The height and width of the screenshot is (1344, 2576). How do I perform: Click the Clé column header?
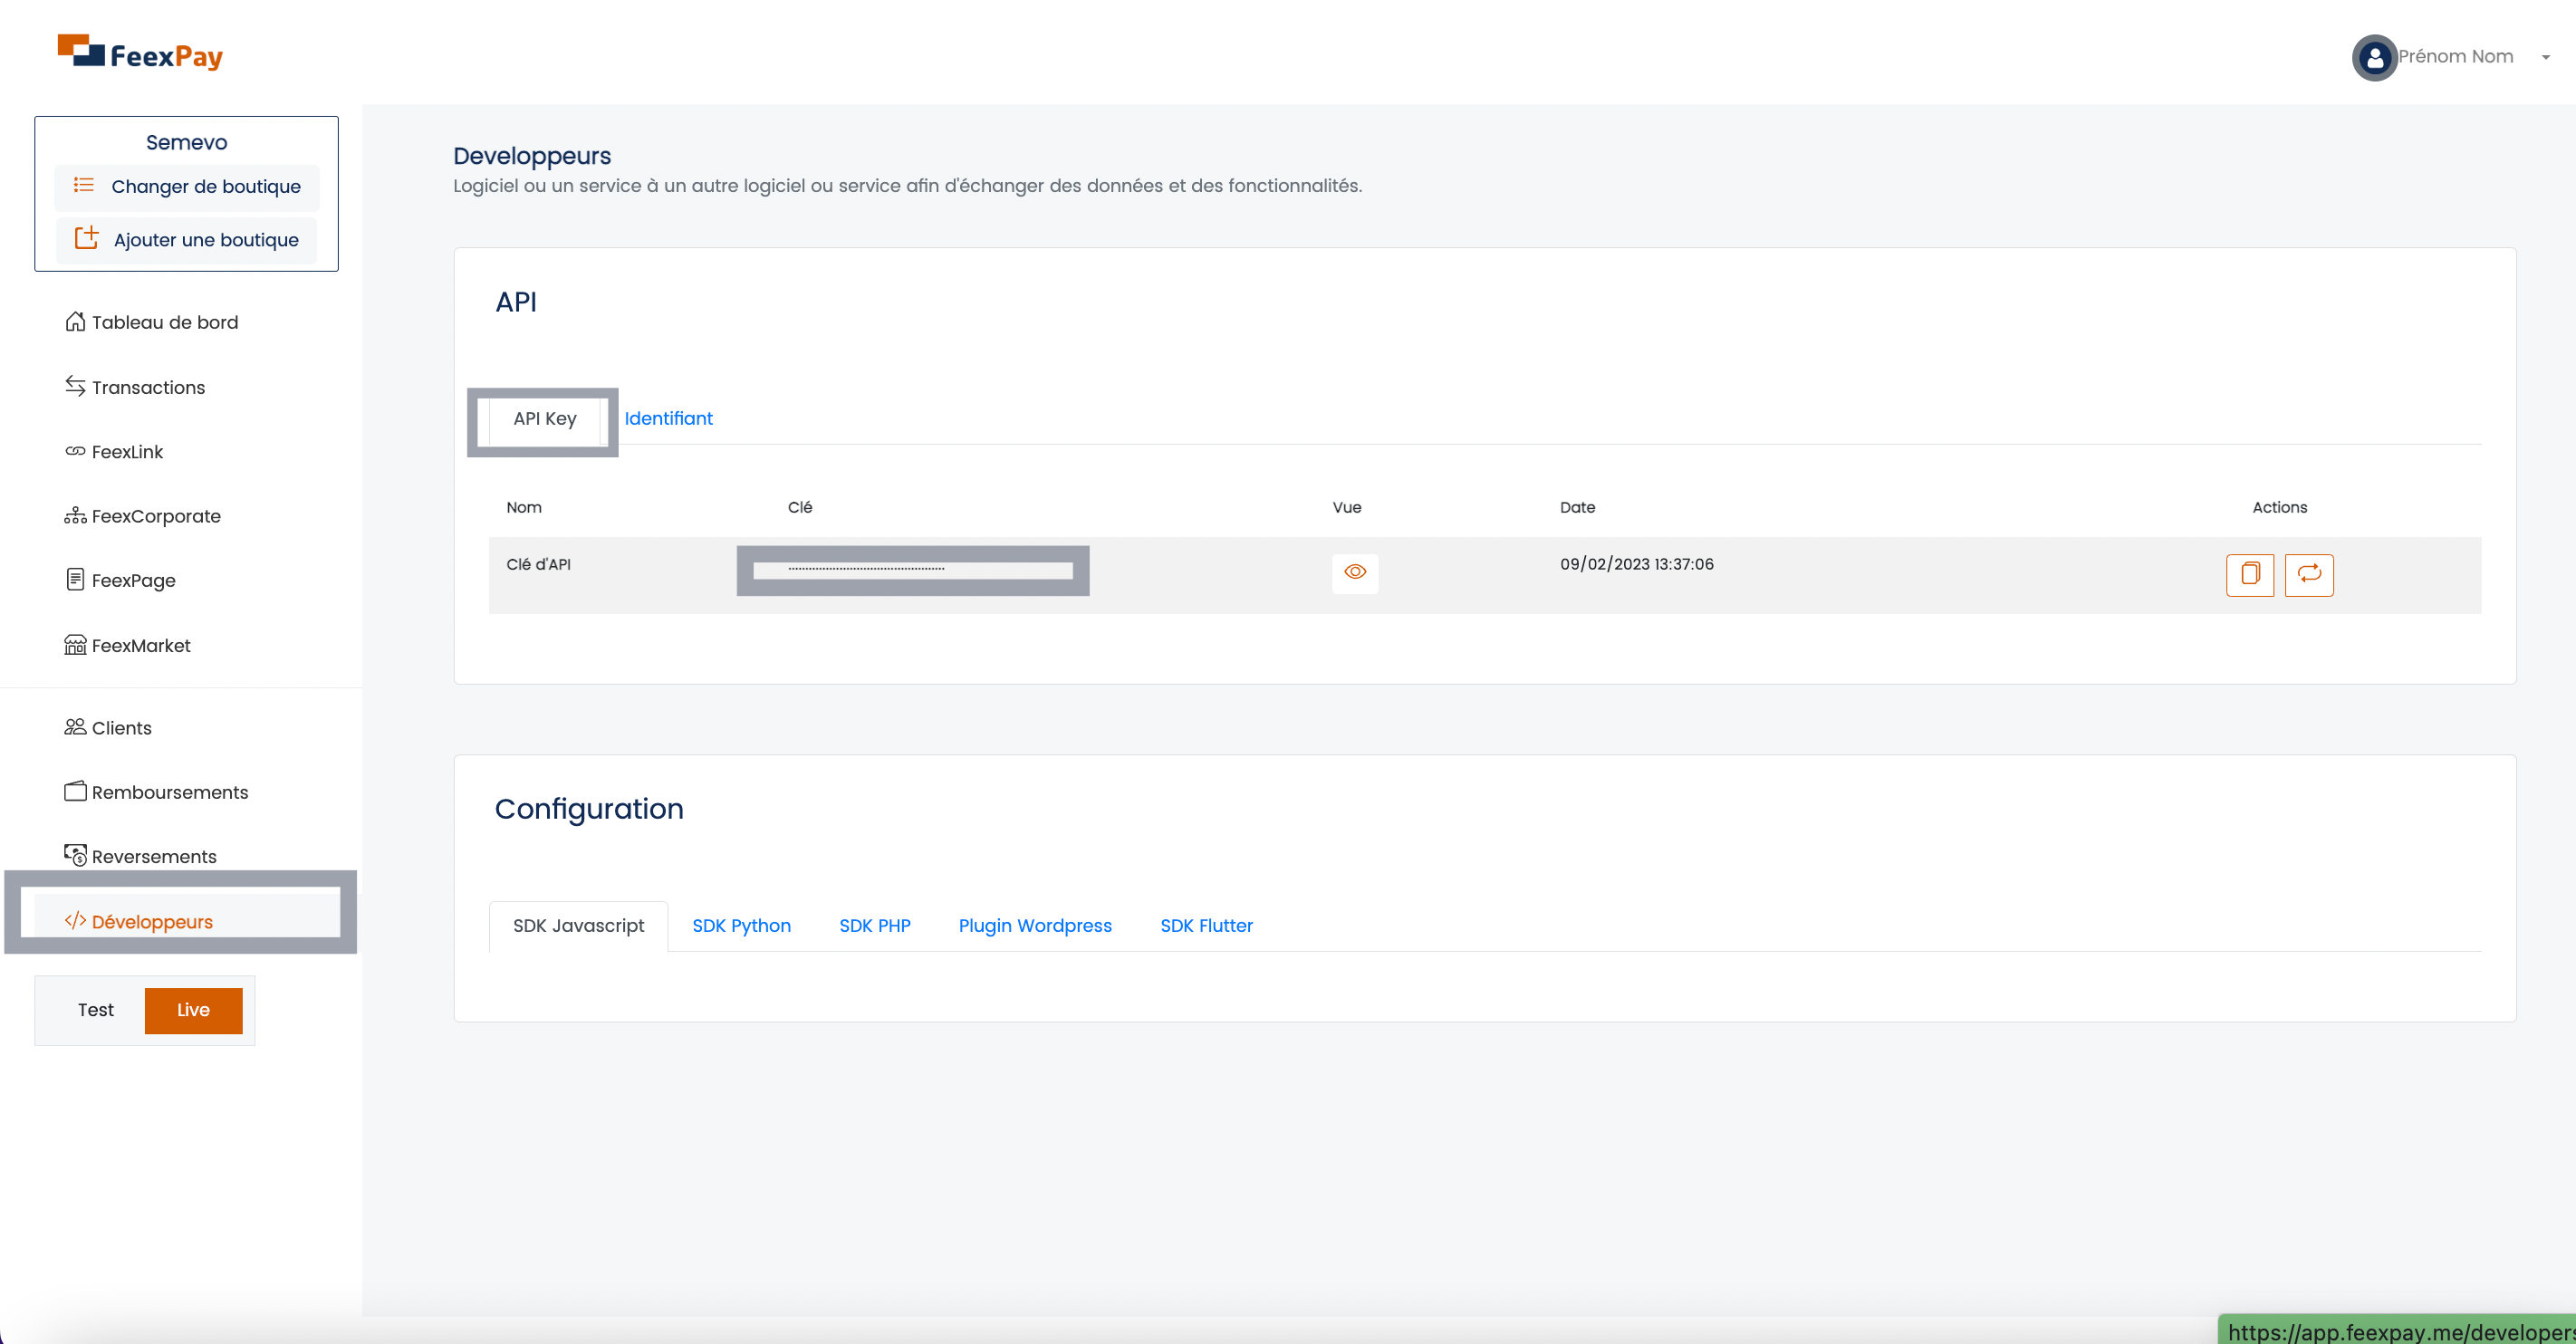[x=800, y=507]
